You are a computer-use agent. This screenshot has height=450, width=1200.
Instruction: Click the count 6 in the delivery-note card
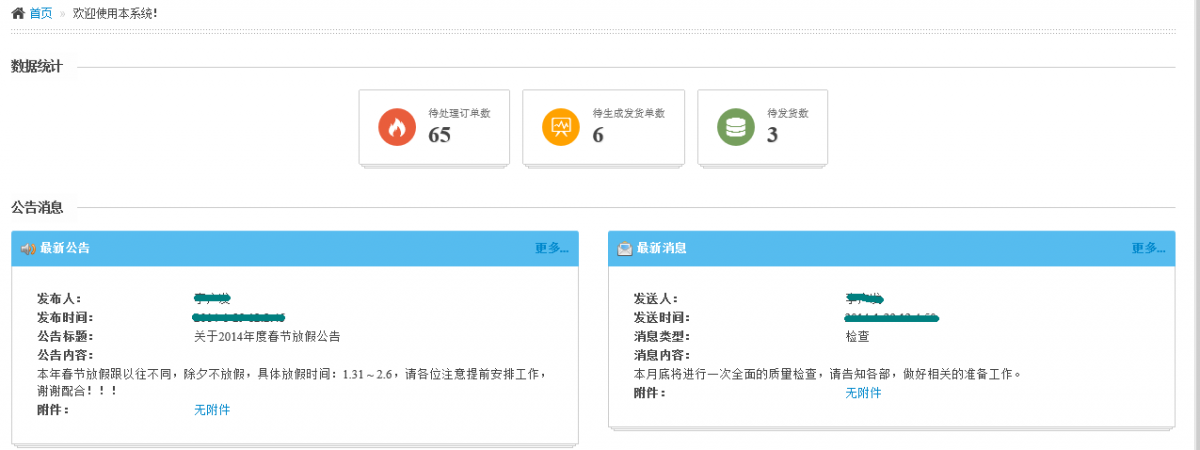(598, 135)
